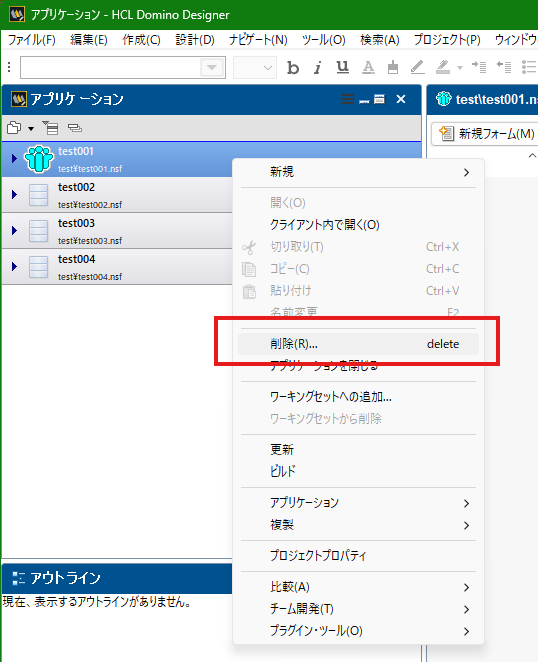Choose 削除(R)... from context menu
Viewport: 538px width, 662px height.
click(x=358, y=344)
